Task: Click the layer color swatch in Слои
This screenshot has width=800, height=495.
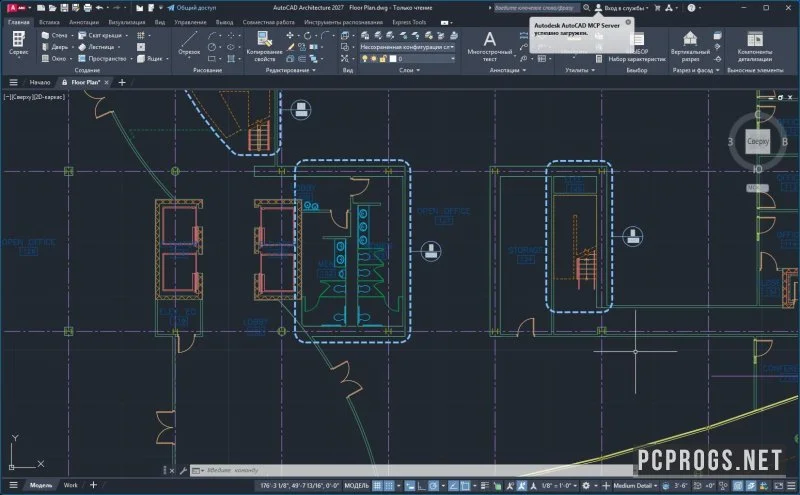Action: [x=393, y=59]
